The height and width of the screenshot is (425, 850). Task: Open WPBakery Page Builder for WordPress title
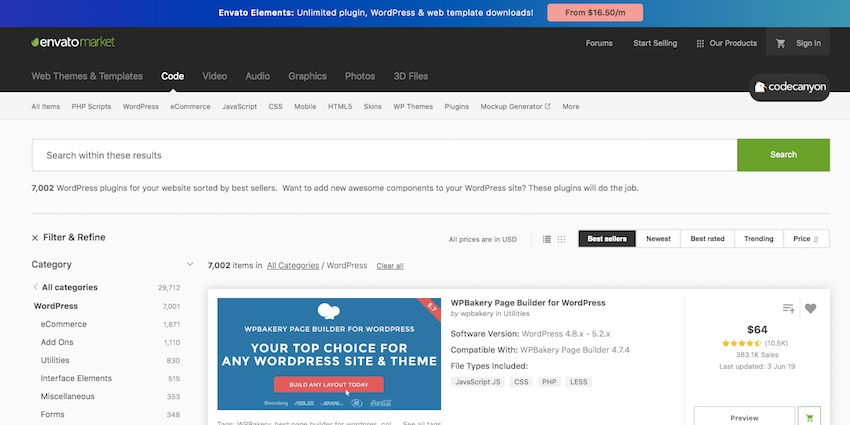tap(528, 303)
